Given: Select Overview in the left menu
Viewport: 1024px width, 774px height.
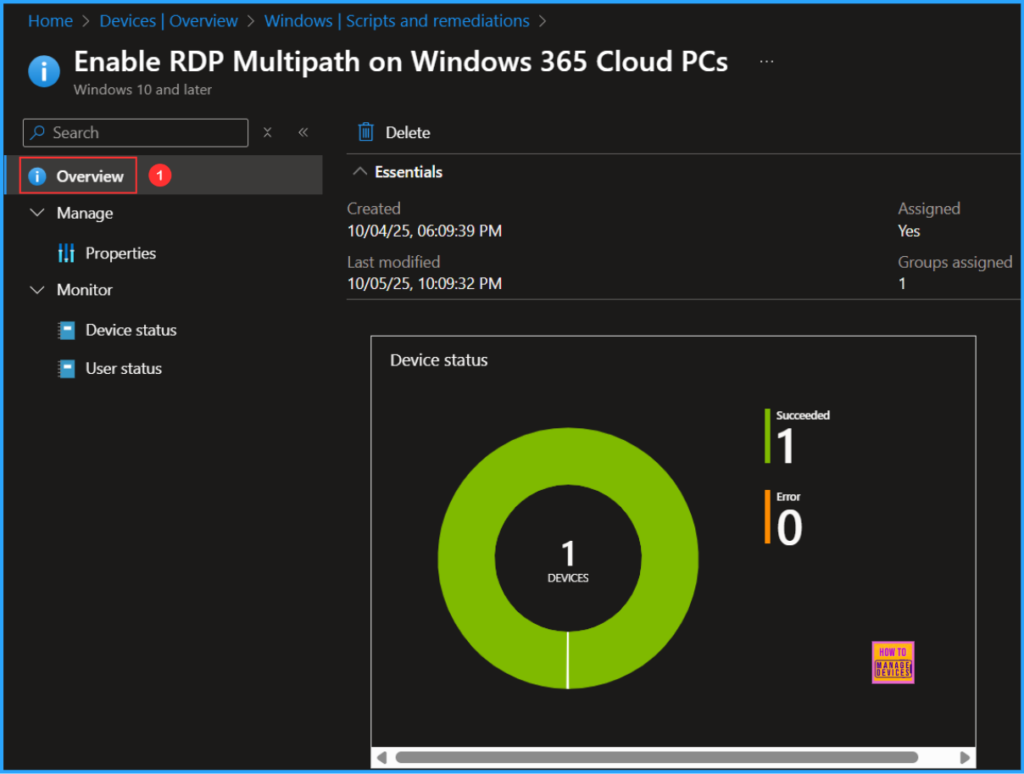Looking at the screenshot, I should point(90,177).
